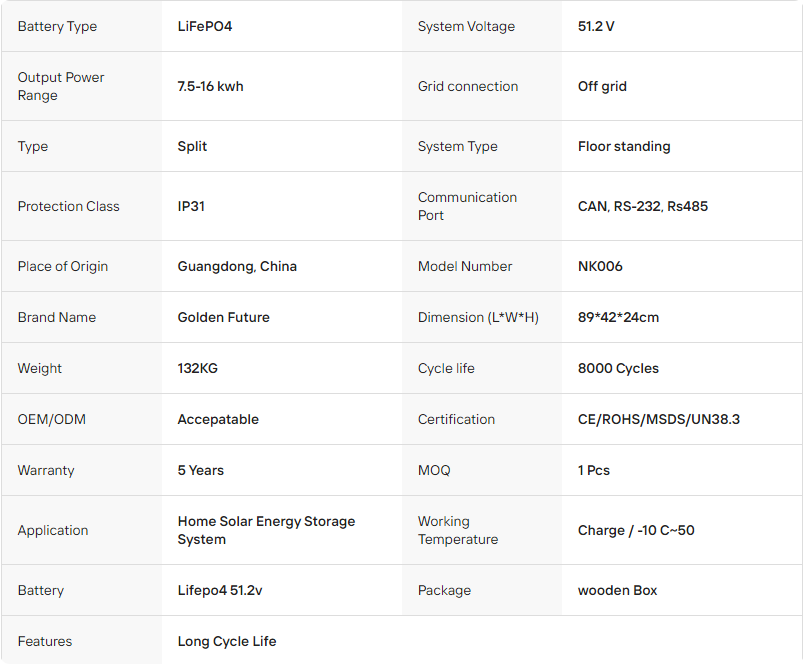This screenshot has height=664, width=804.
Task: Click the CE/ROHS/MSDS/UN38.3 certification text
Action: [x=658, y=419]
